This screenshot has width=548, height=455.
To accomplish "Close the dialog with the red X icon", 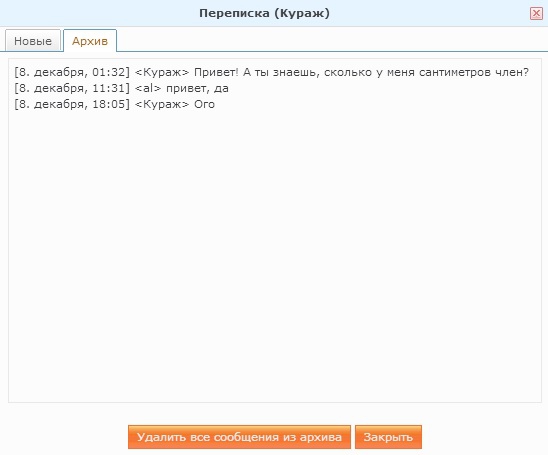I will [536, 14].
